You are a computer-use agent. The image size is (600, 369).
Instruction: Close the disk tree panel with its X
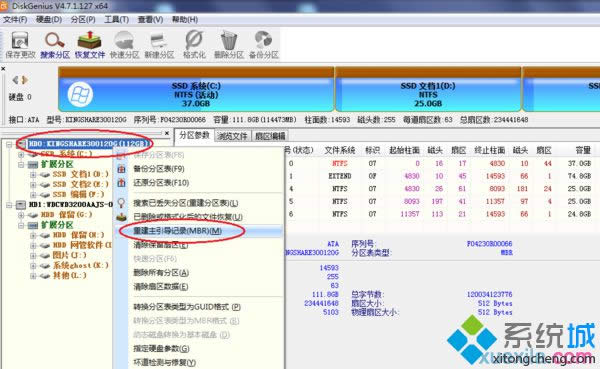(x=167, y=133)
